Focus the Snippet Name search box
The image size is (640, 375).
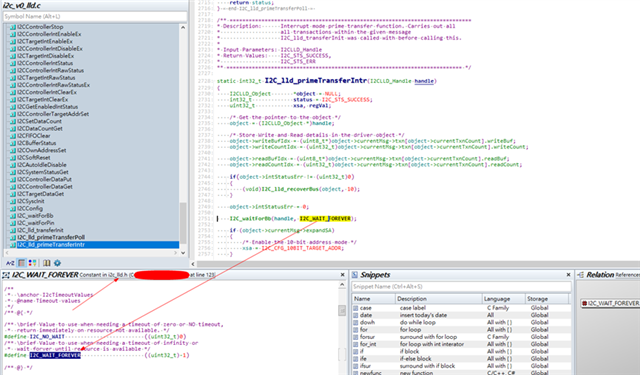coord(462,287)
